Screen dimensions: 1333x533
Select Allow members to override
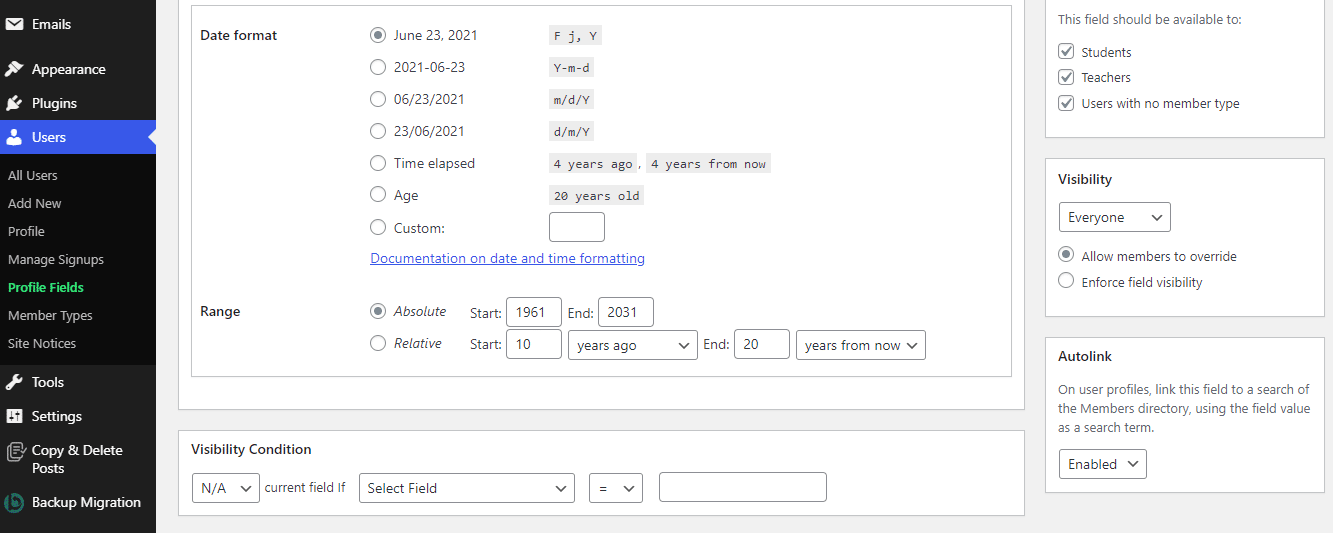(1066, 255)
